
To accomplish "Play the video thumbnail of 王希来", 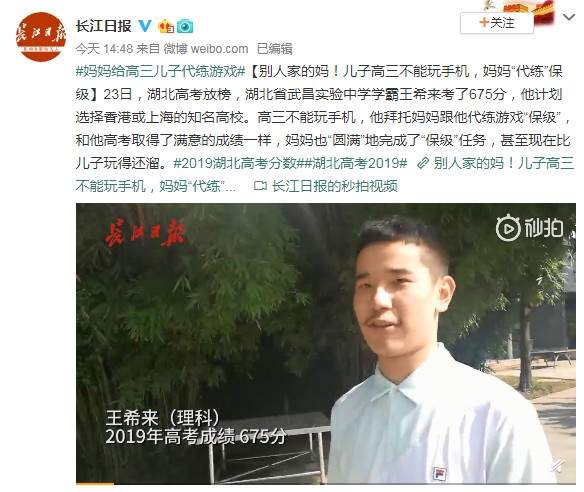I will coord(326,343).
